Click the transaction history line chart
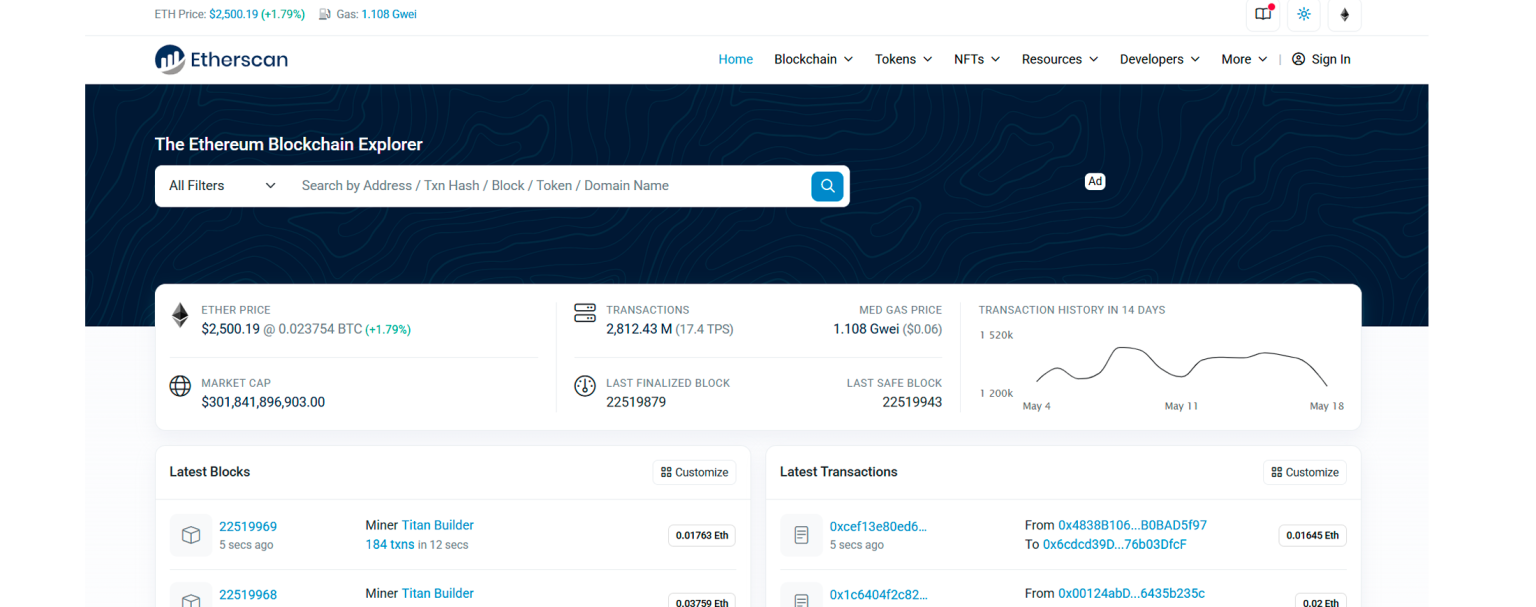 click(1182, 367)
